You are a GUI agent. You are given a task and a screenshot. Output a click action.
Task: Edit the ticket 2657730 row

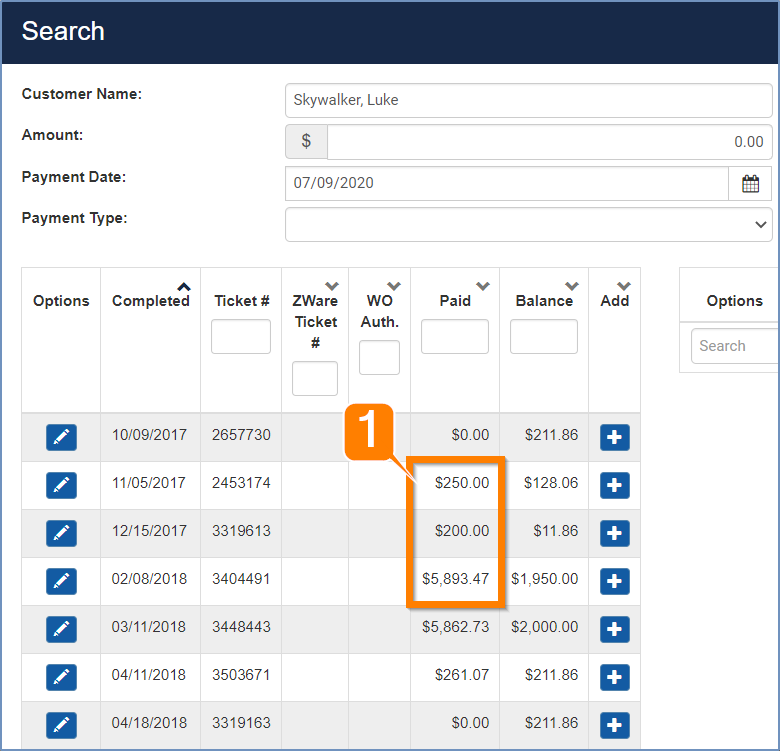click(61, 437)
